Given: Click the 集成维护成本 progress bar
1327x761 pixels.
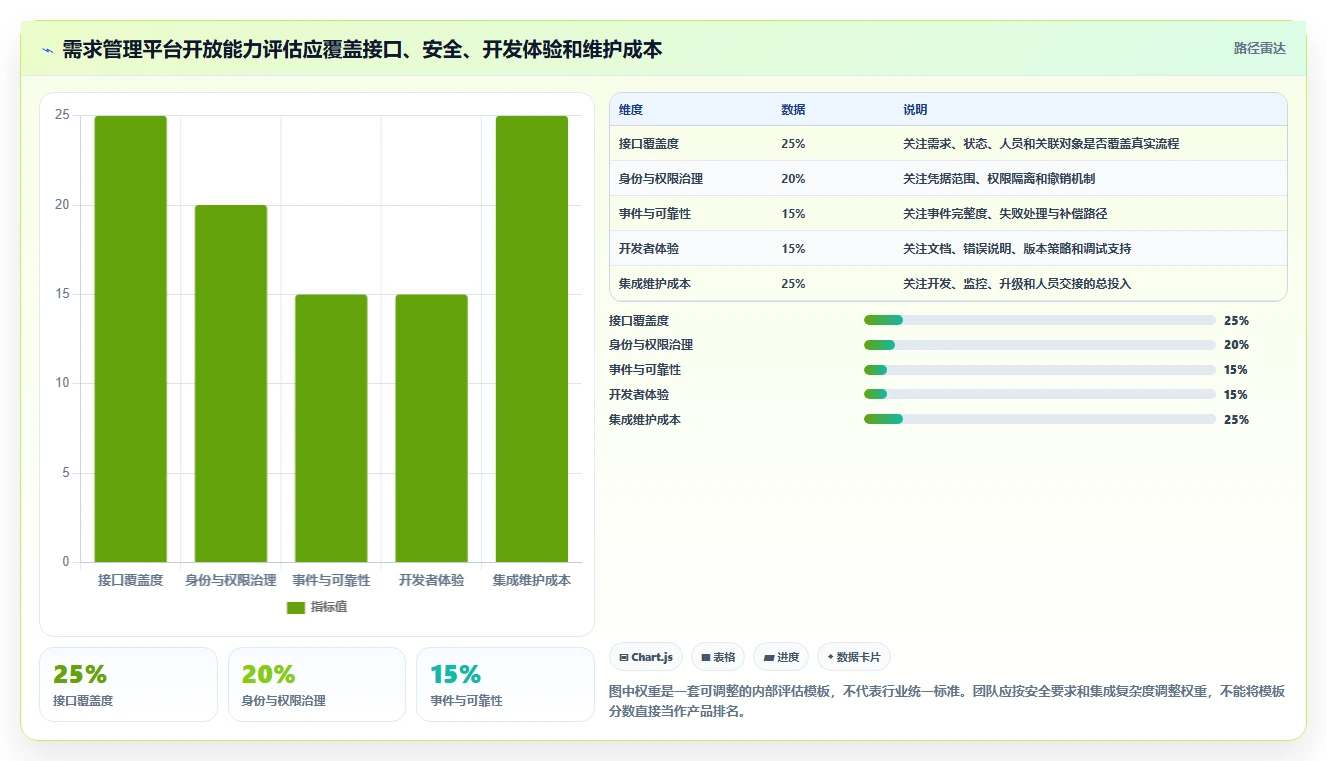Looking at the screenshot, I should 1040,420.
